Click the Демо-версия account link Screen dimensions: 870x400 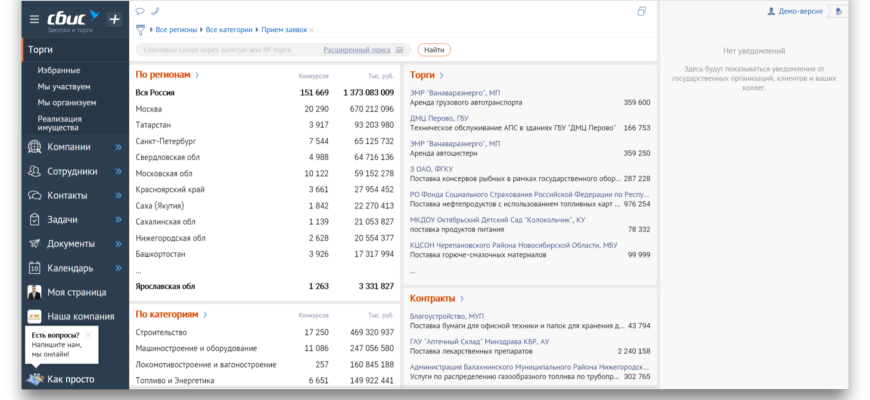click(801, 11)
